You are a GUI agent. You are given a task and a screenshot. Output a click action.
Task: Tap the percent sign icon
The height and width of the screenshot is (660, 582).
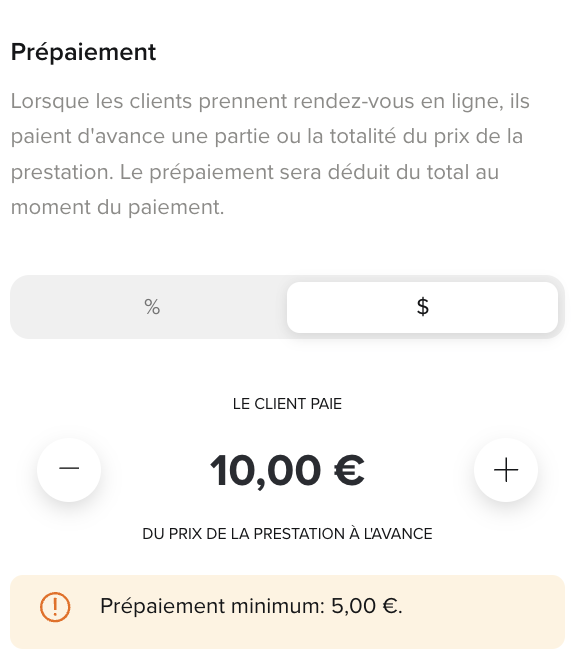(152, 307)
